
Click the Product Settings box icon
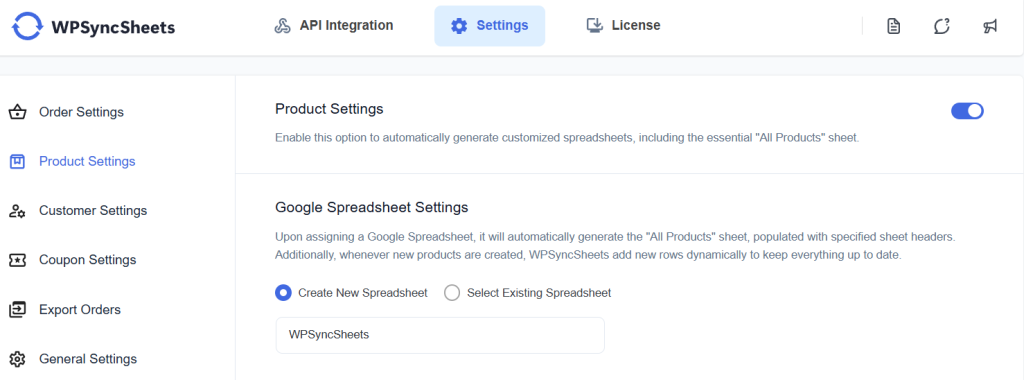coord(18,161)
